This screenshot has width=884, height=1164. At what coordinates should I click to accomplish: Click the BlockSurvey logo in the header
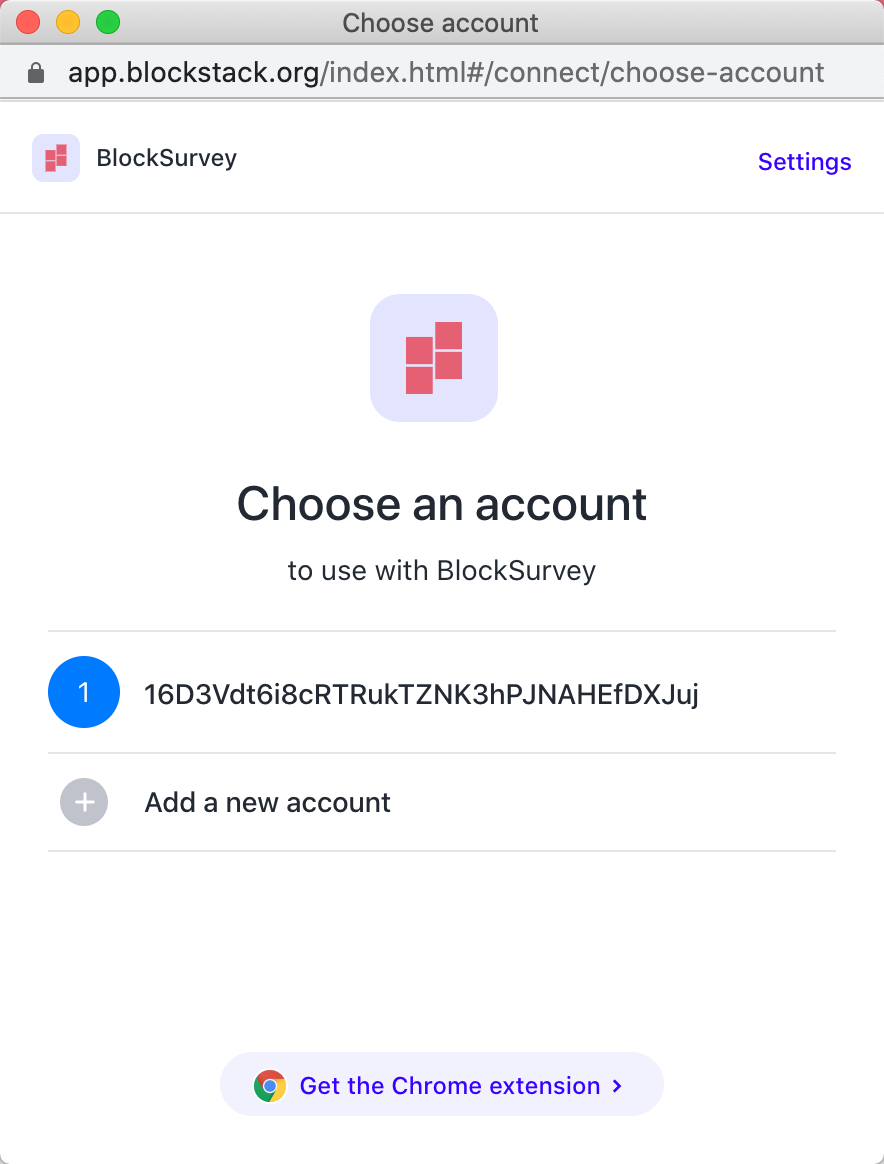point(56,157)
